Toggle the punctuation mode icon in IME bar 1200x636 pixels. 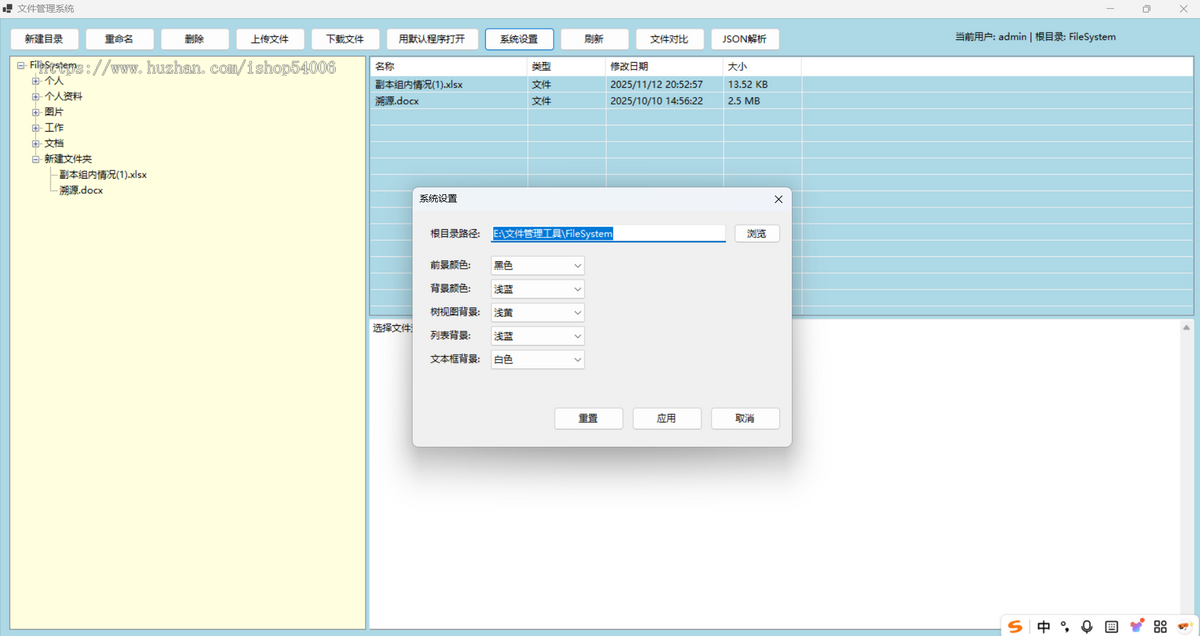[x=1065, y=627]
